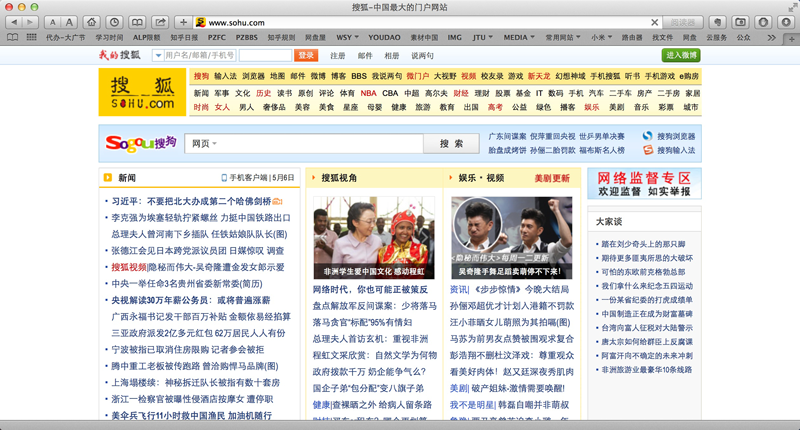Stop loading with X in address bar
Image resolution: width=800 pixels, height=430 pixels.
click(655, 22)
